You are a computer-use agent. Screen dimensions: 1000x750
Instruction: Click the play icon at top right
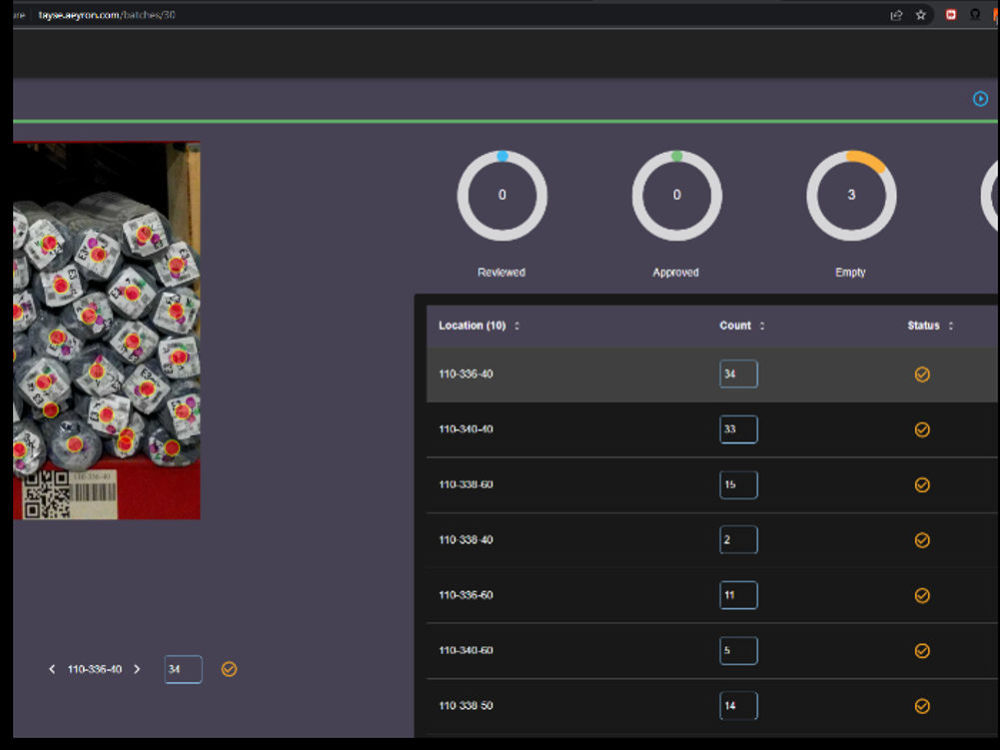coord(980,99)
